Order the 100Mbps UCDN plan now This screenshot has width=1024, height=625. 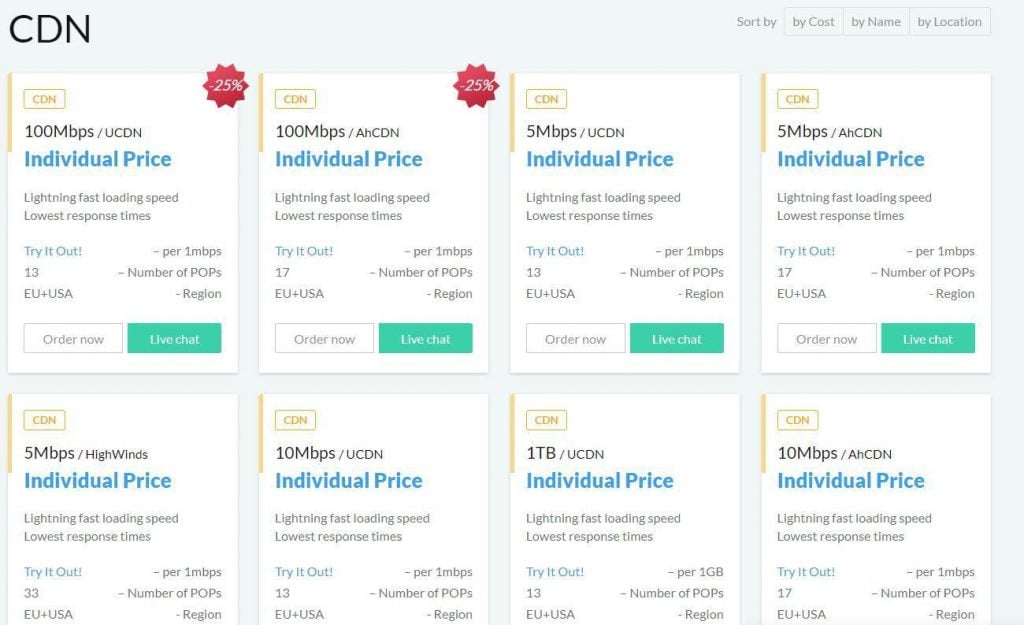(73, 339)
